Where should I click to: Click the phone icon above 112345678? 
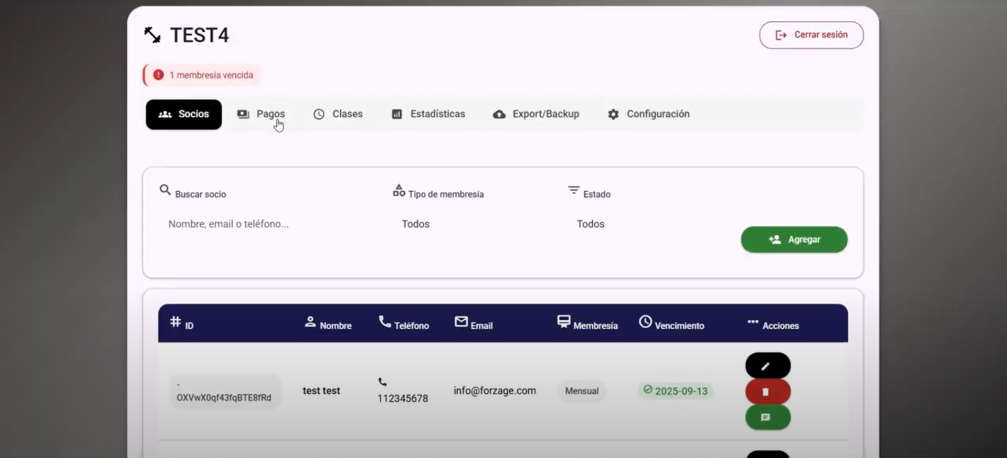(382, 382)
